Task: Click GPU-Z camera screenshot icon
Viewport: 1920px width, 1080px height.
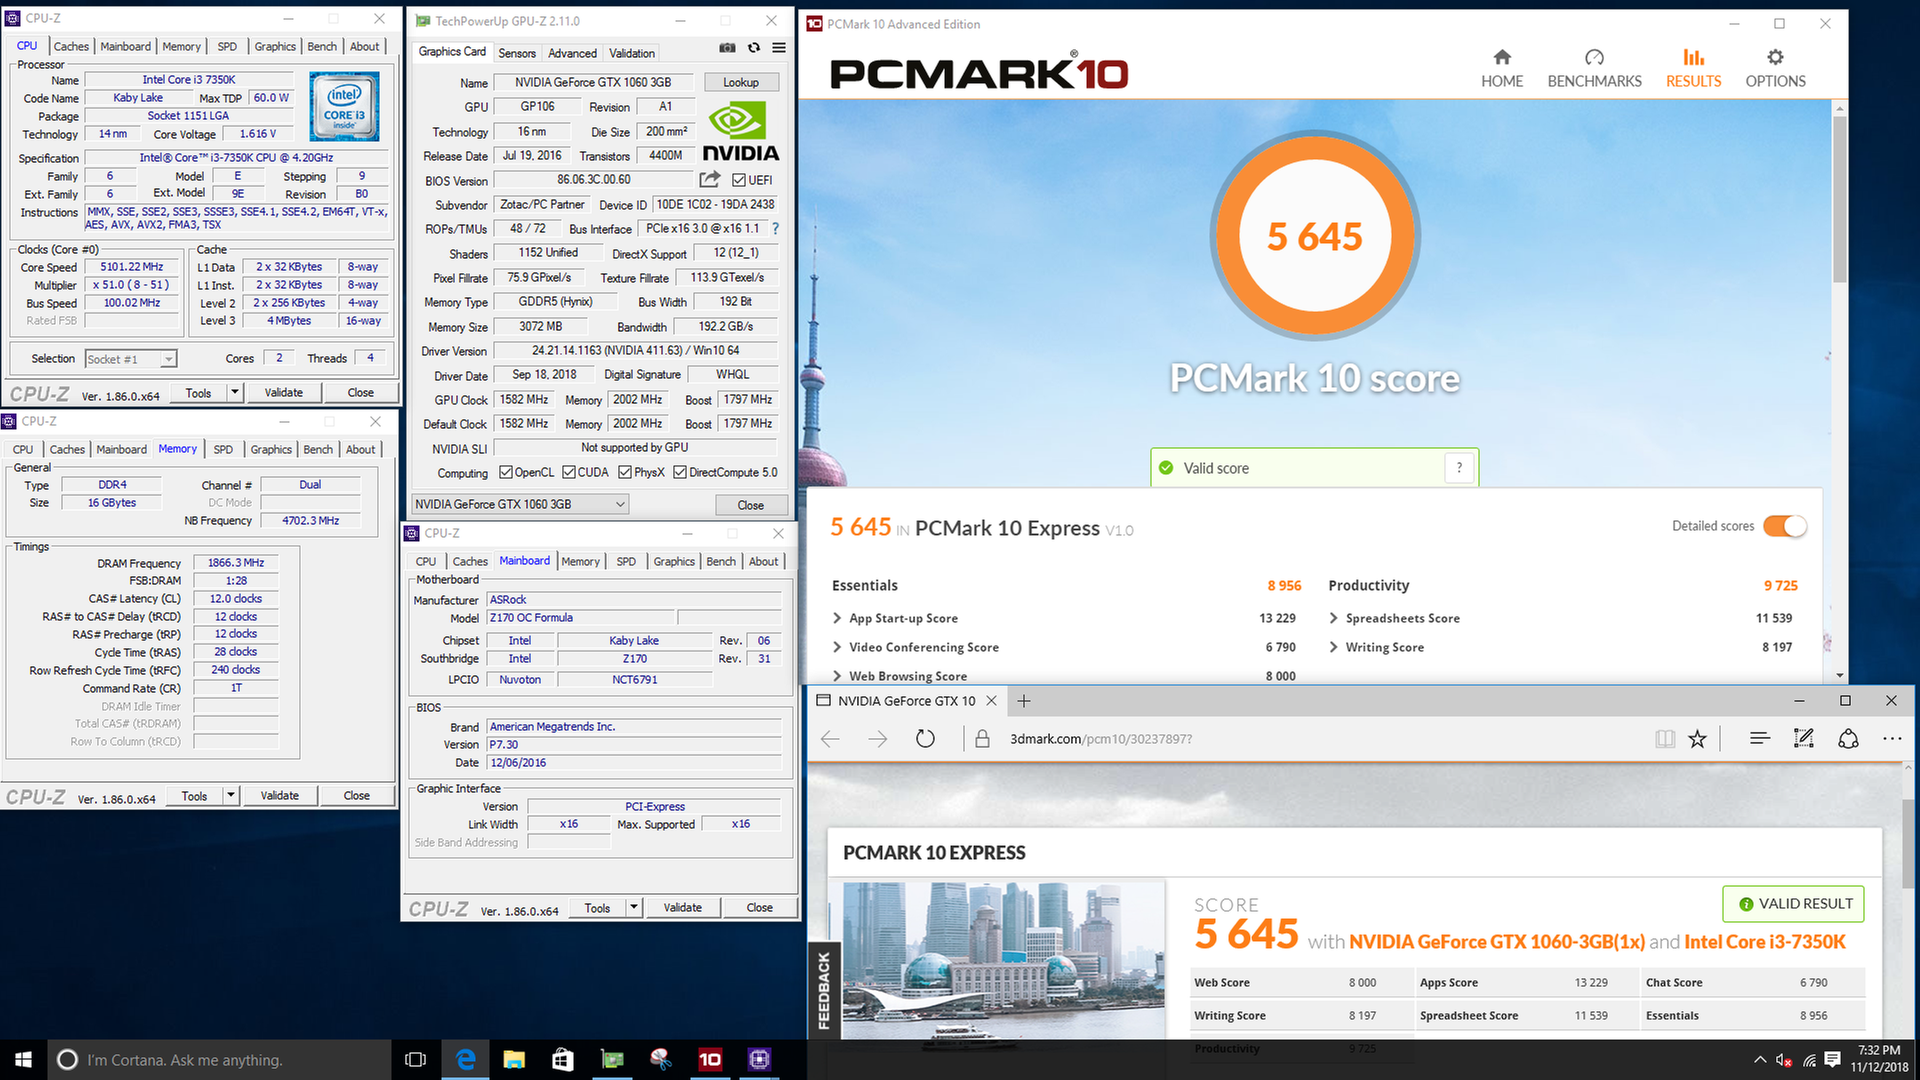Action: (727, 48)
